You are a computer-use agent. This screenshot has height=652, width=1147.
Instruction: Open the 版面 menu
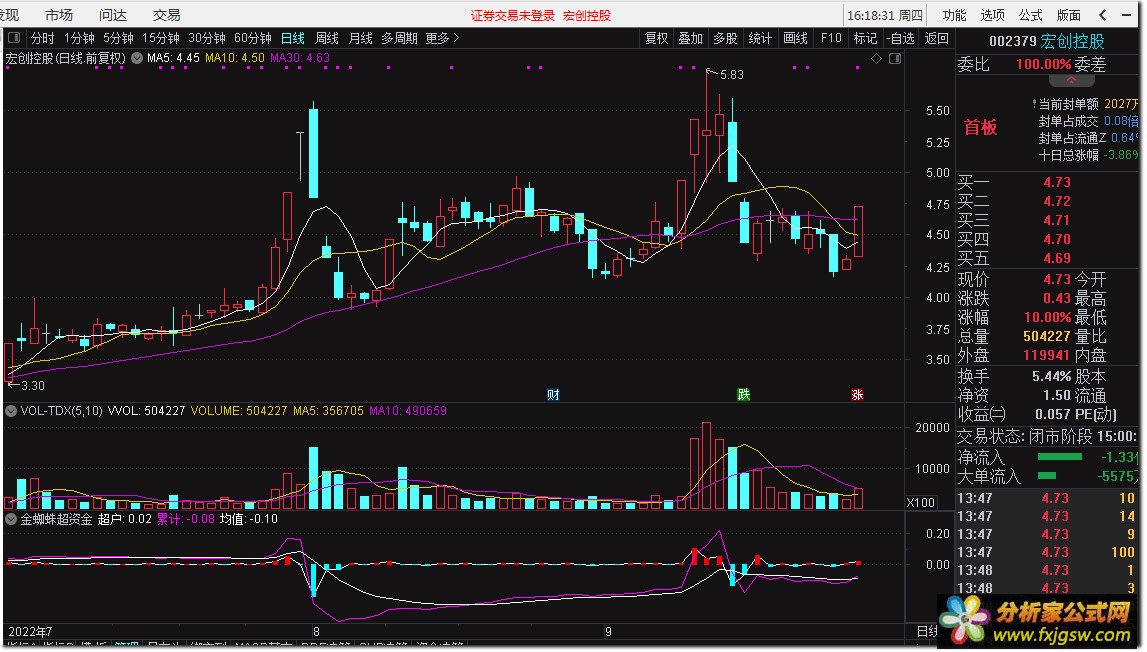(x=1068, y=15)
